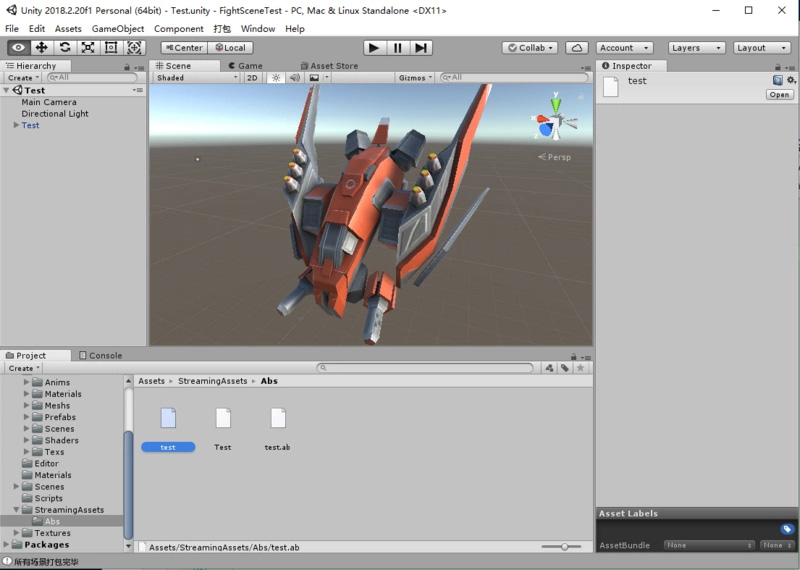Viewport: 800px width, 570px height.
Task: Click the Open button in Inspector
Action: pos(779,95)
